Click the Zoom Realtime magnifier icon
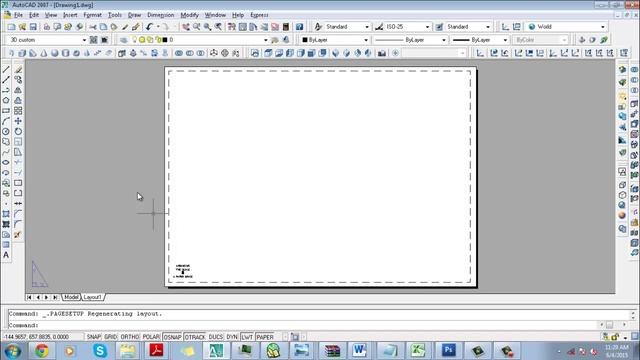This screenshot has height=360, width=640. click(x=196, y=27)
